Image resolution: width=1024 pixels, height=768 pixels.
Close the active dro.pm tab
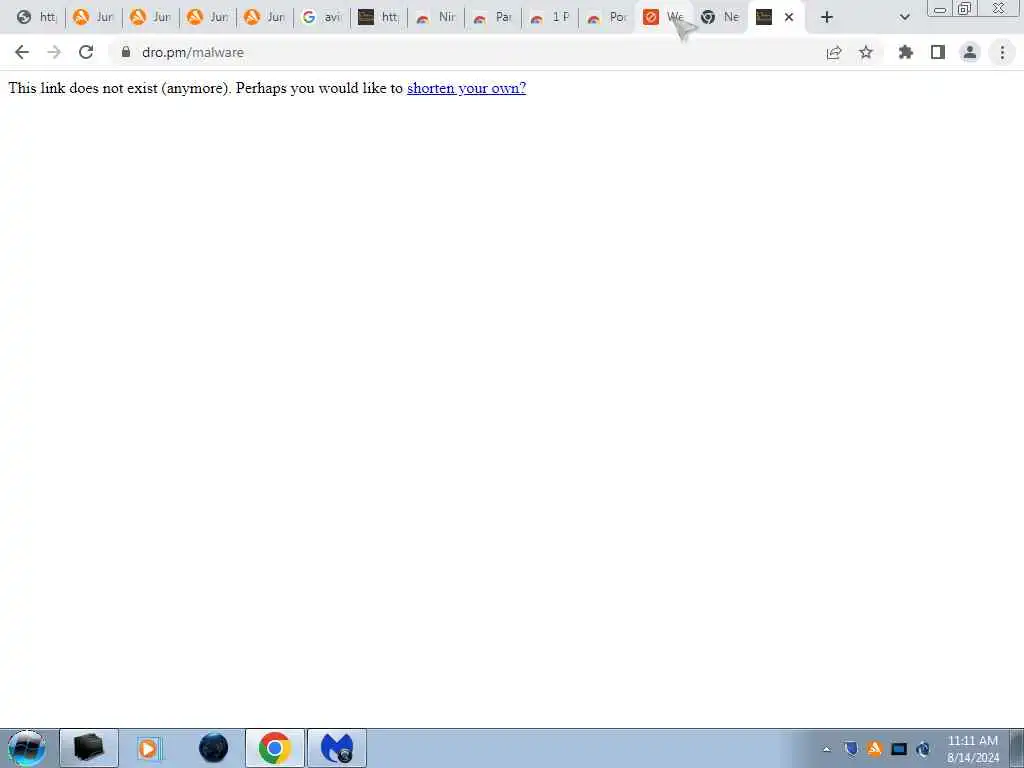pos(789,18)
